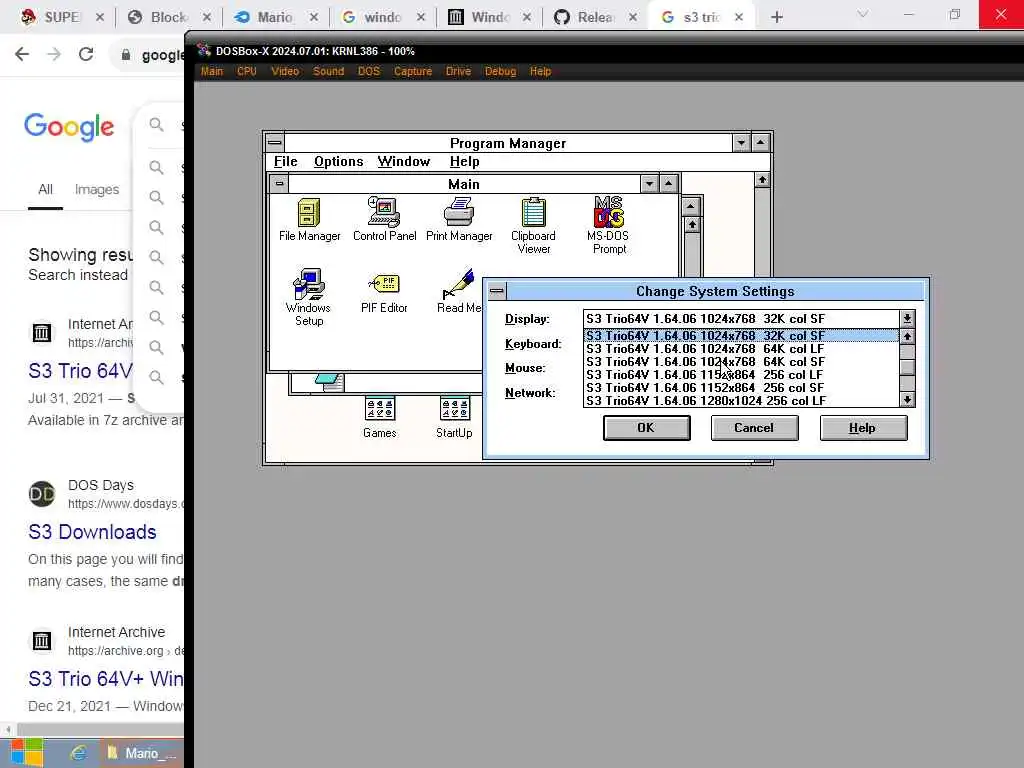This screenshot has height=768, width=1024.
Task: Open PIF Editor icon
Action: click(384, 293)
